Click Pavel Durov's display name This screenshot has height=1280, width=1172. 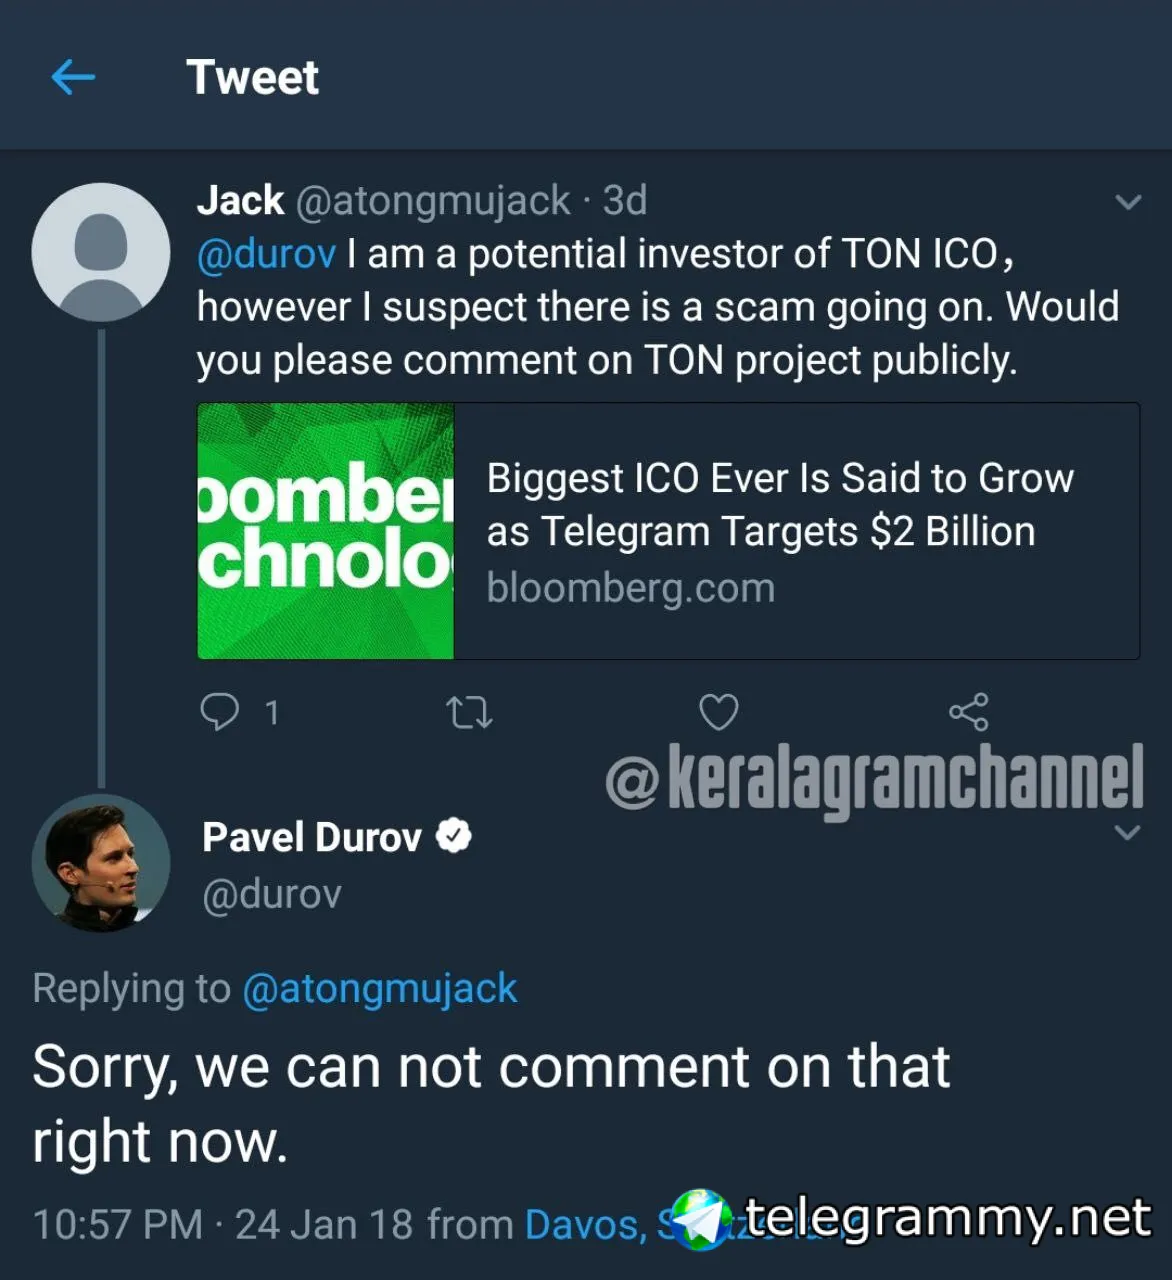(311, 837)
